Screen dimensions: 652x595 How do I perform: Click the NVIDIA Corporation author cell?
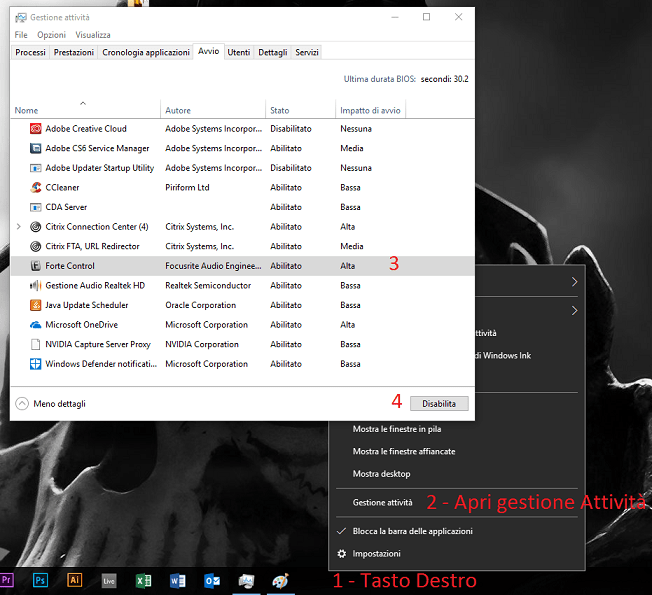[202, 344]
